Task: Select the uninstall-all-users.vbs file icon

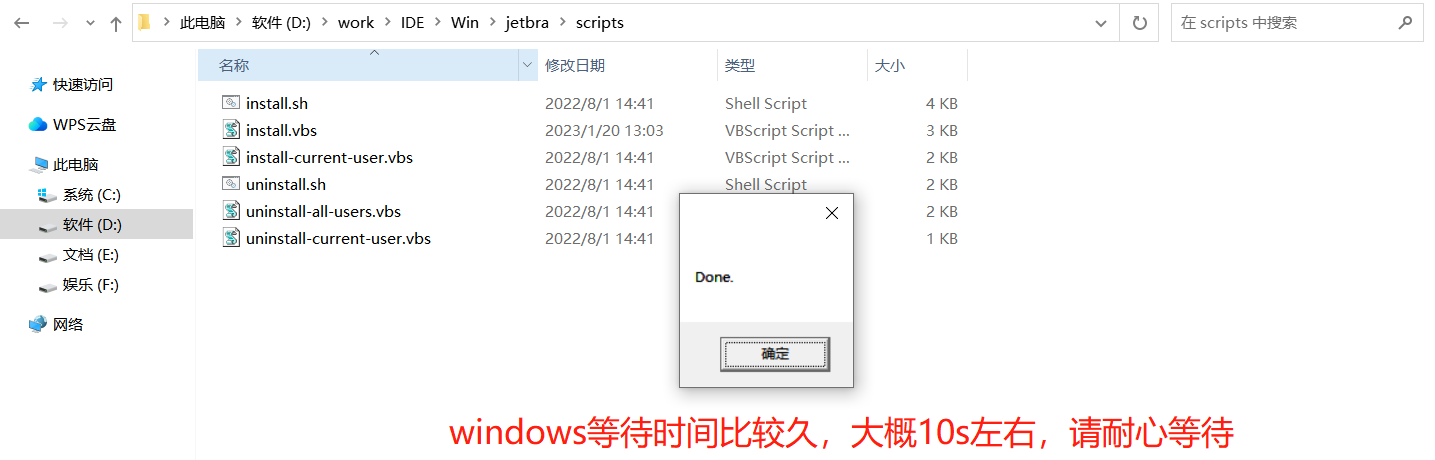Action: 231,211
